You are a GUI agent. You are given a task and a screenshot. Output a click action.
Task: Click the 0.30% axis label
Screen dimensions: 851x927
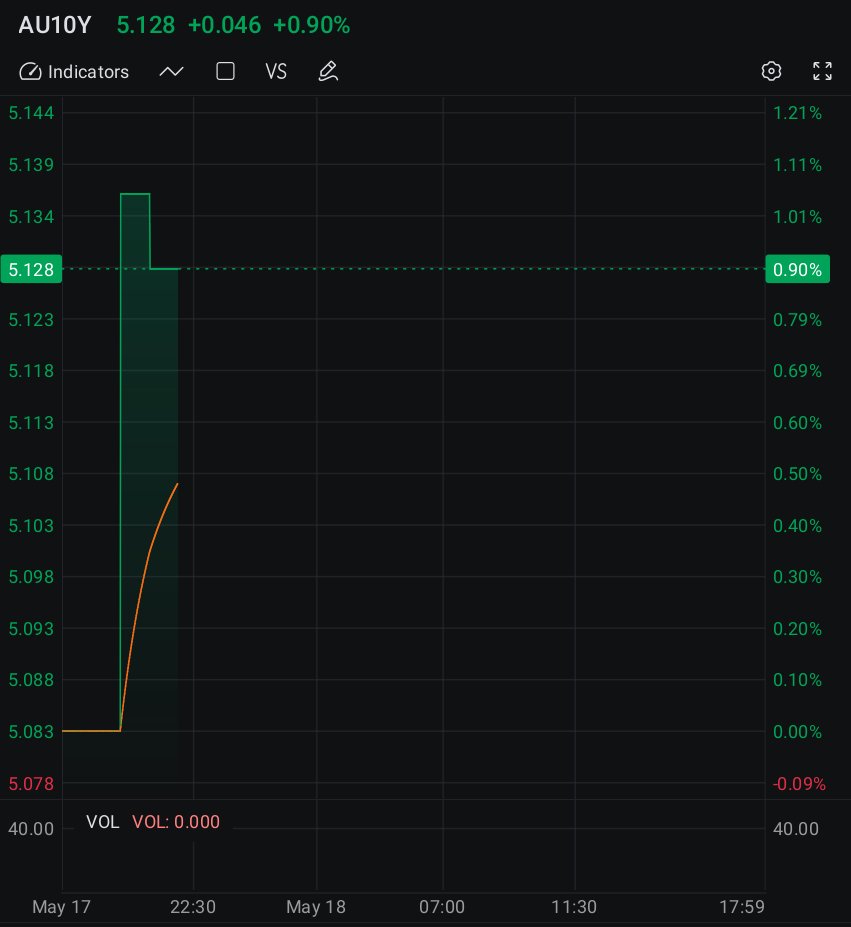tap(797, 576)
